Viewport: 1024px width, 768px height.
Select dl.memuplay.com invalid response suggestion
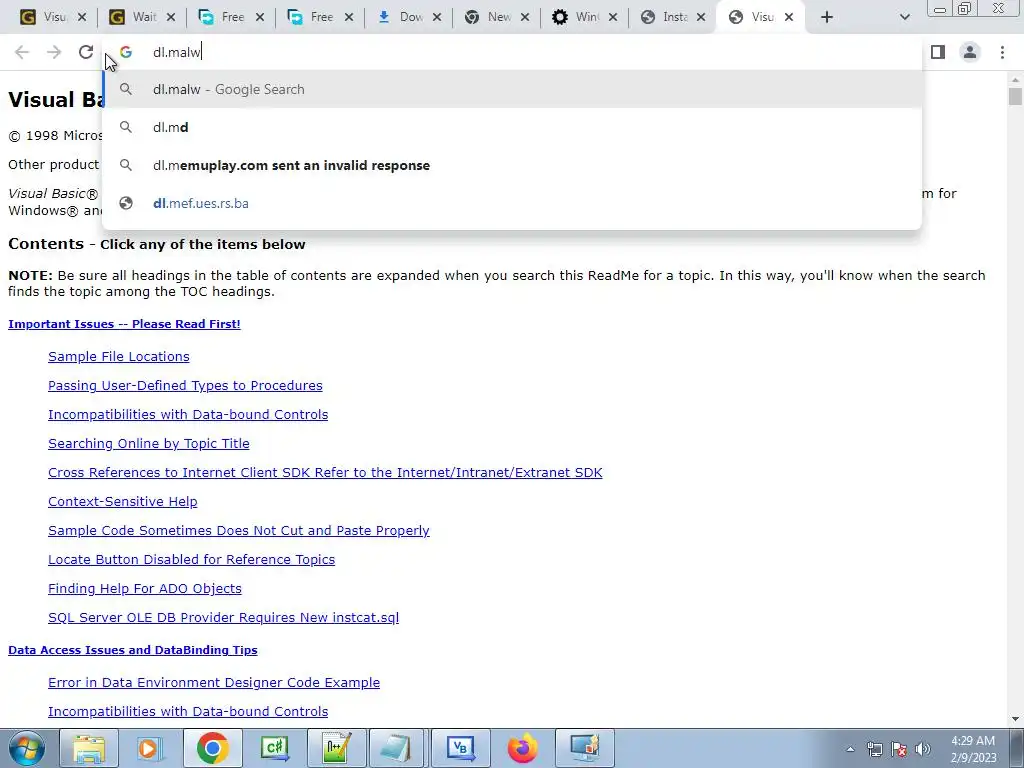tap(512, 165)
